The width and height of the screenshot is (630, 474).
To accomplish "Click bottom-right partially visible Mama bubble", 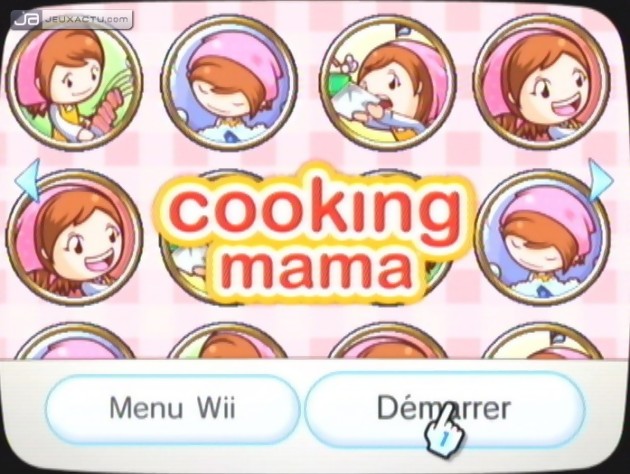I will tap(542, 341).
